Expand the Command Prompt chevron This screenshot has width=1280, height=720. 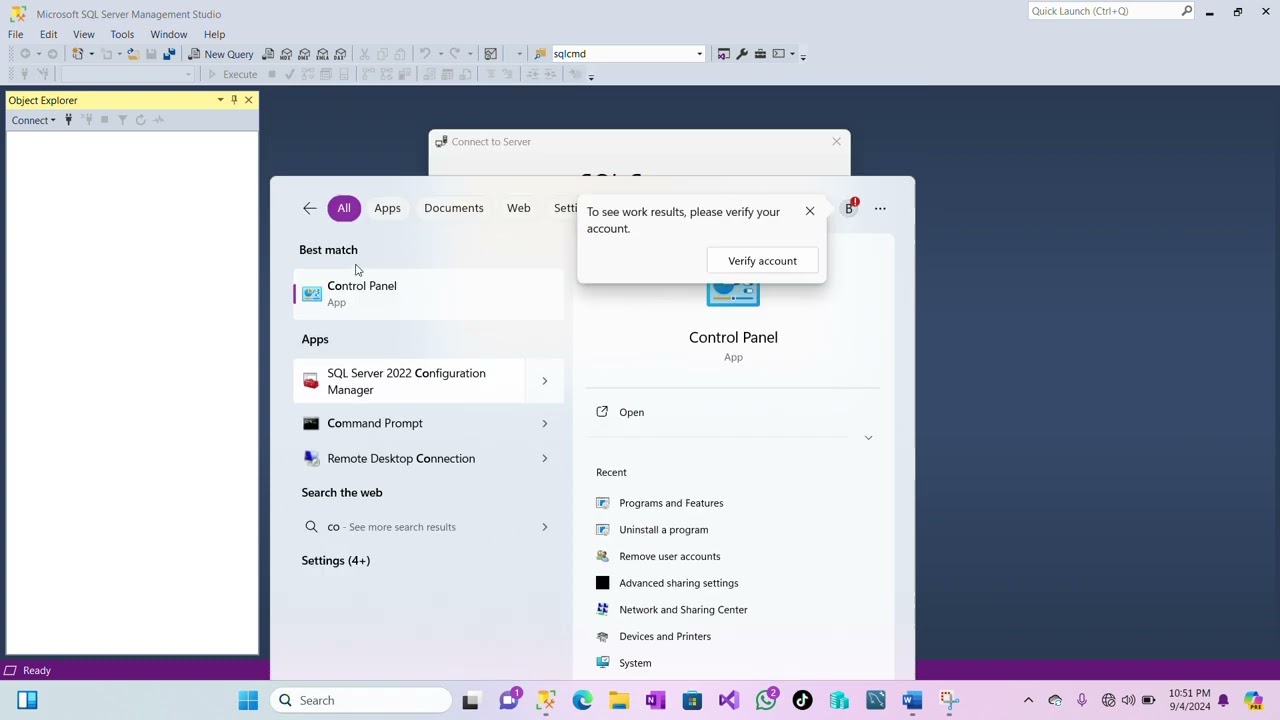(x=545, y=423)
